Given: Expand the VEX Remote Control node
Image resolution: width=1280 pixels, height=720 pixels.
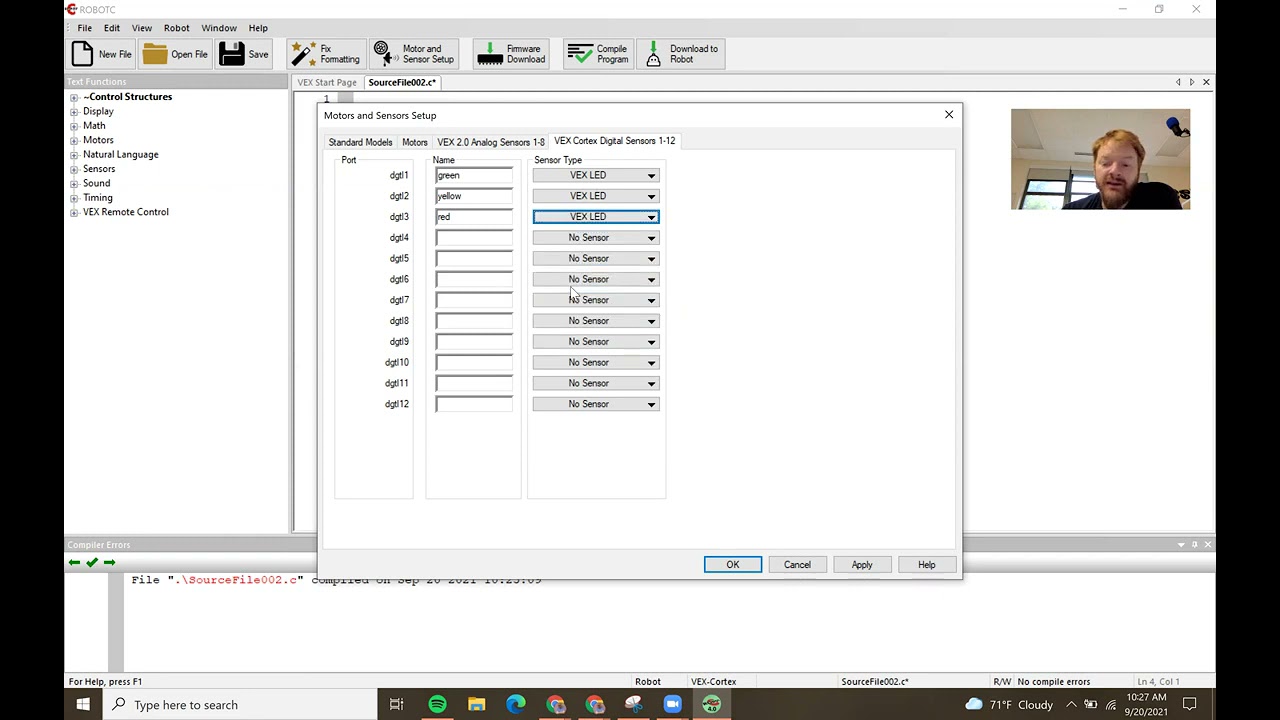Looking at the screenshot, I should [74, 212].
